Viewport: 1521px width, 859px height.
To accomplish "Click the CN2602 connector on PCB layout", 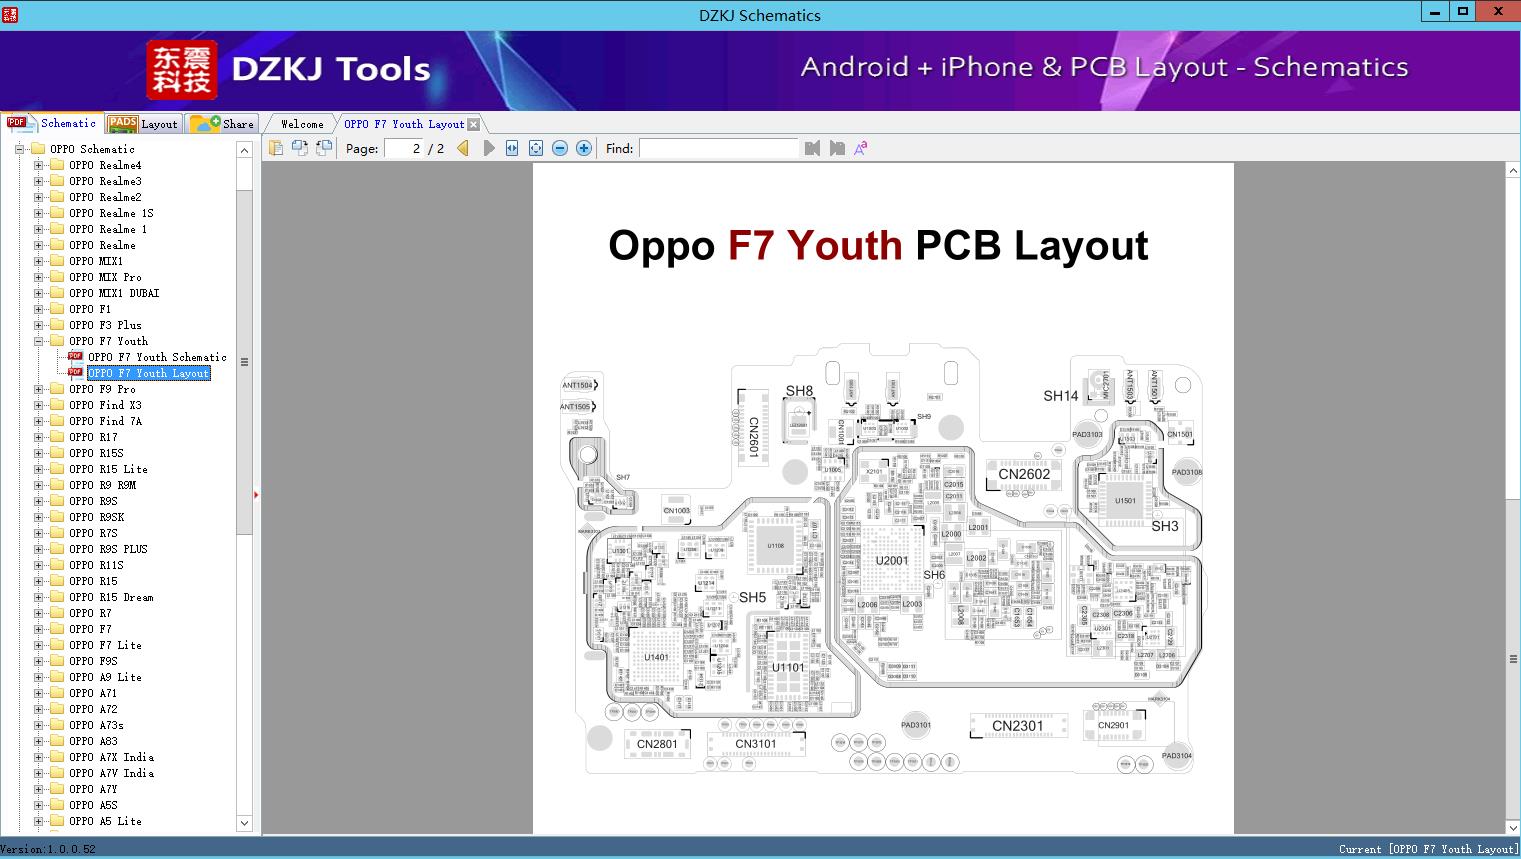I will [1024, 474].
